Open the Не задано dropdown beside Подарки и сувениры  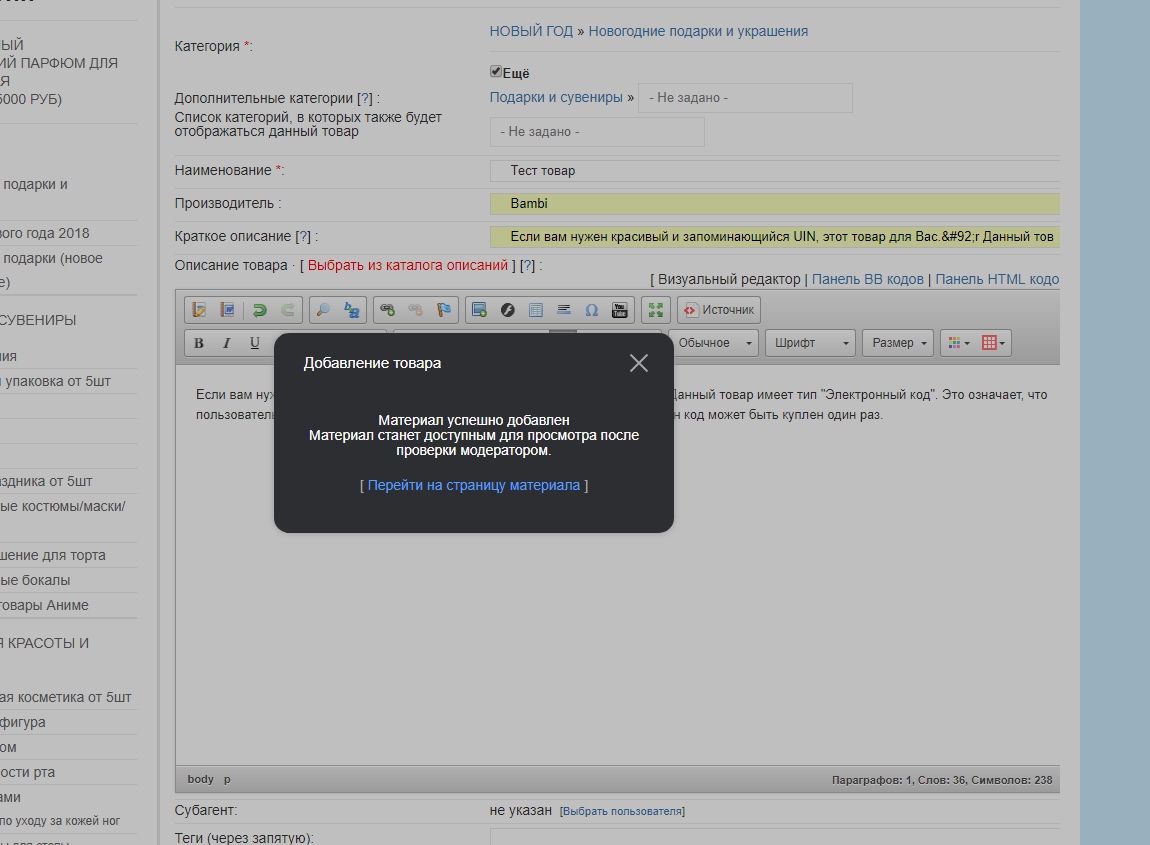(x=745, y=98)
